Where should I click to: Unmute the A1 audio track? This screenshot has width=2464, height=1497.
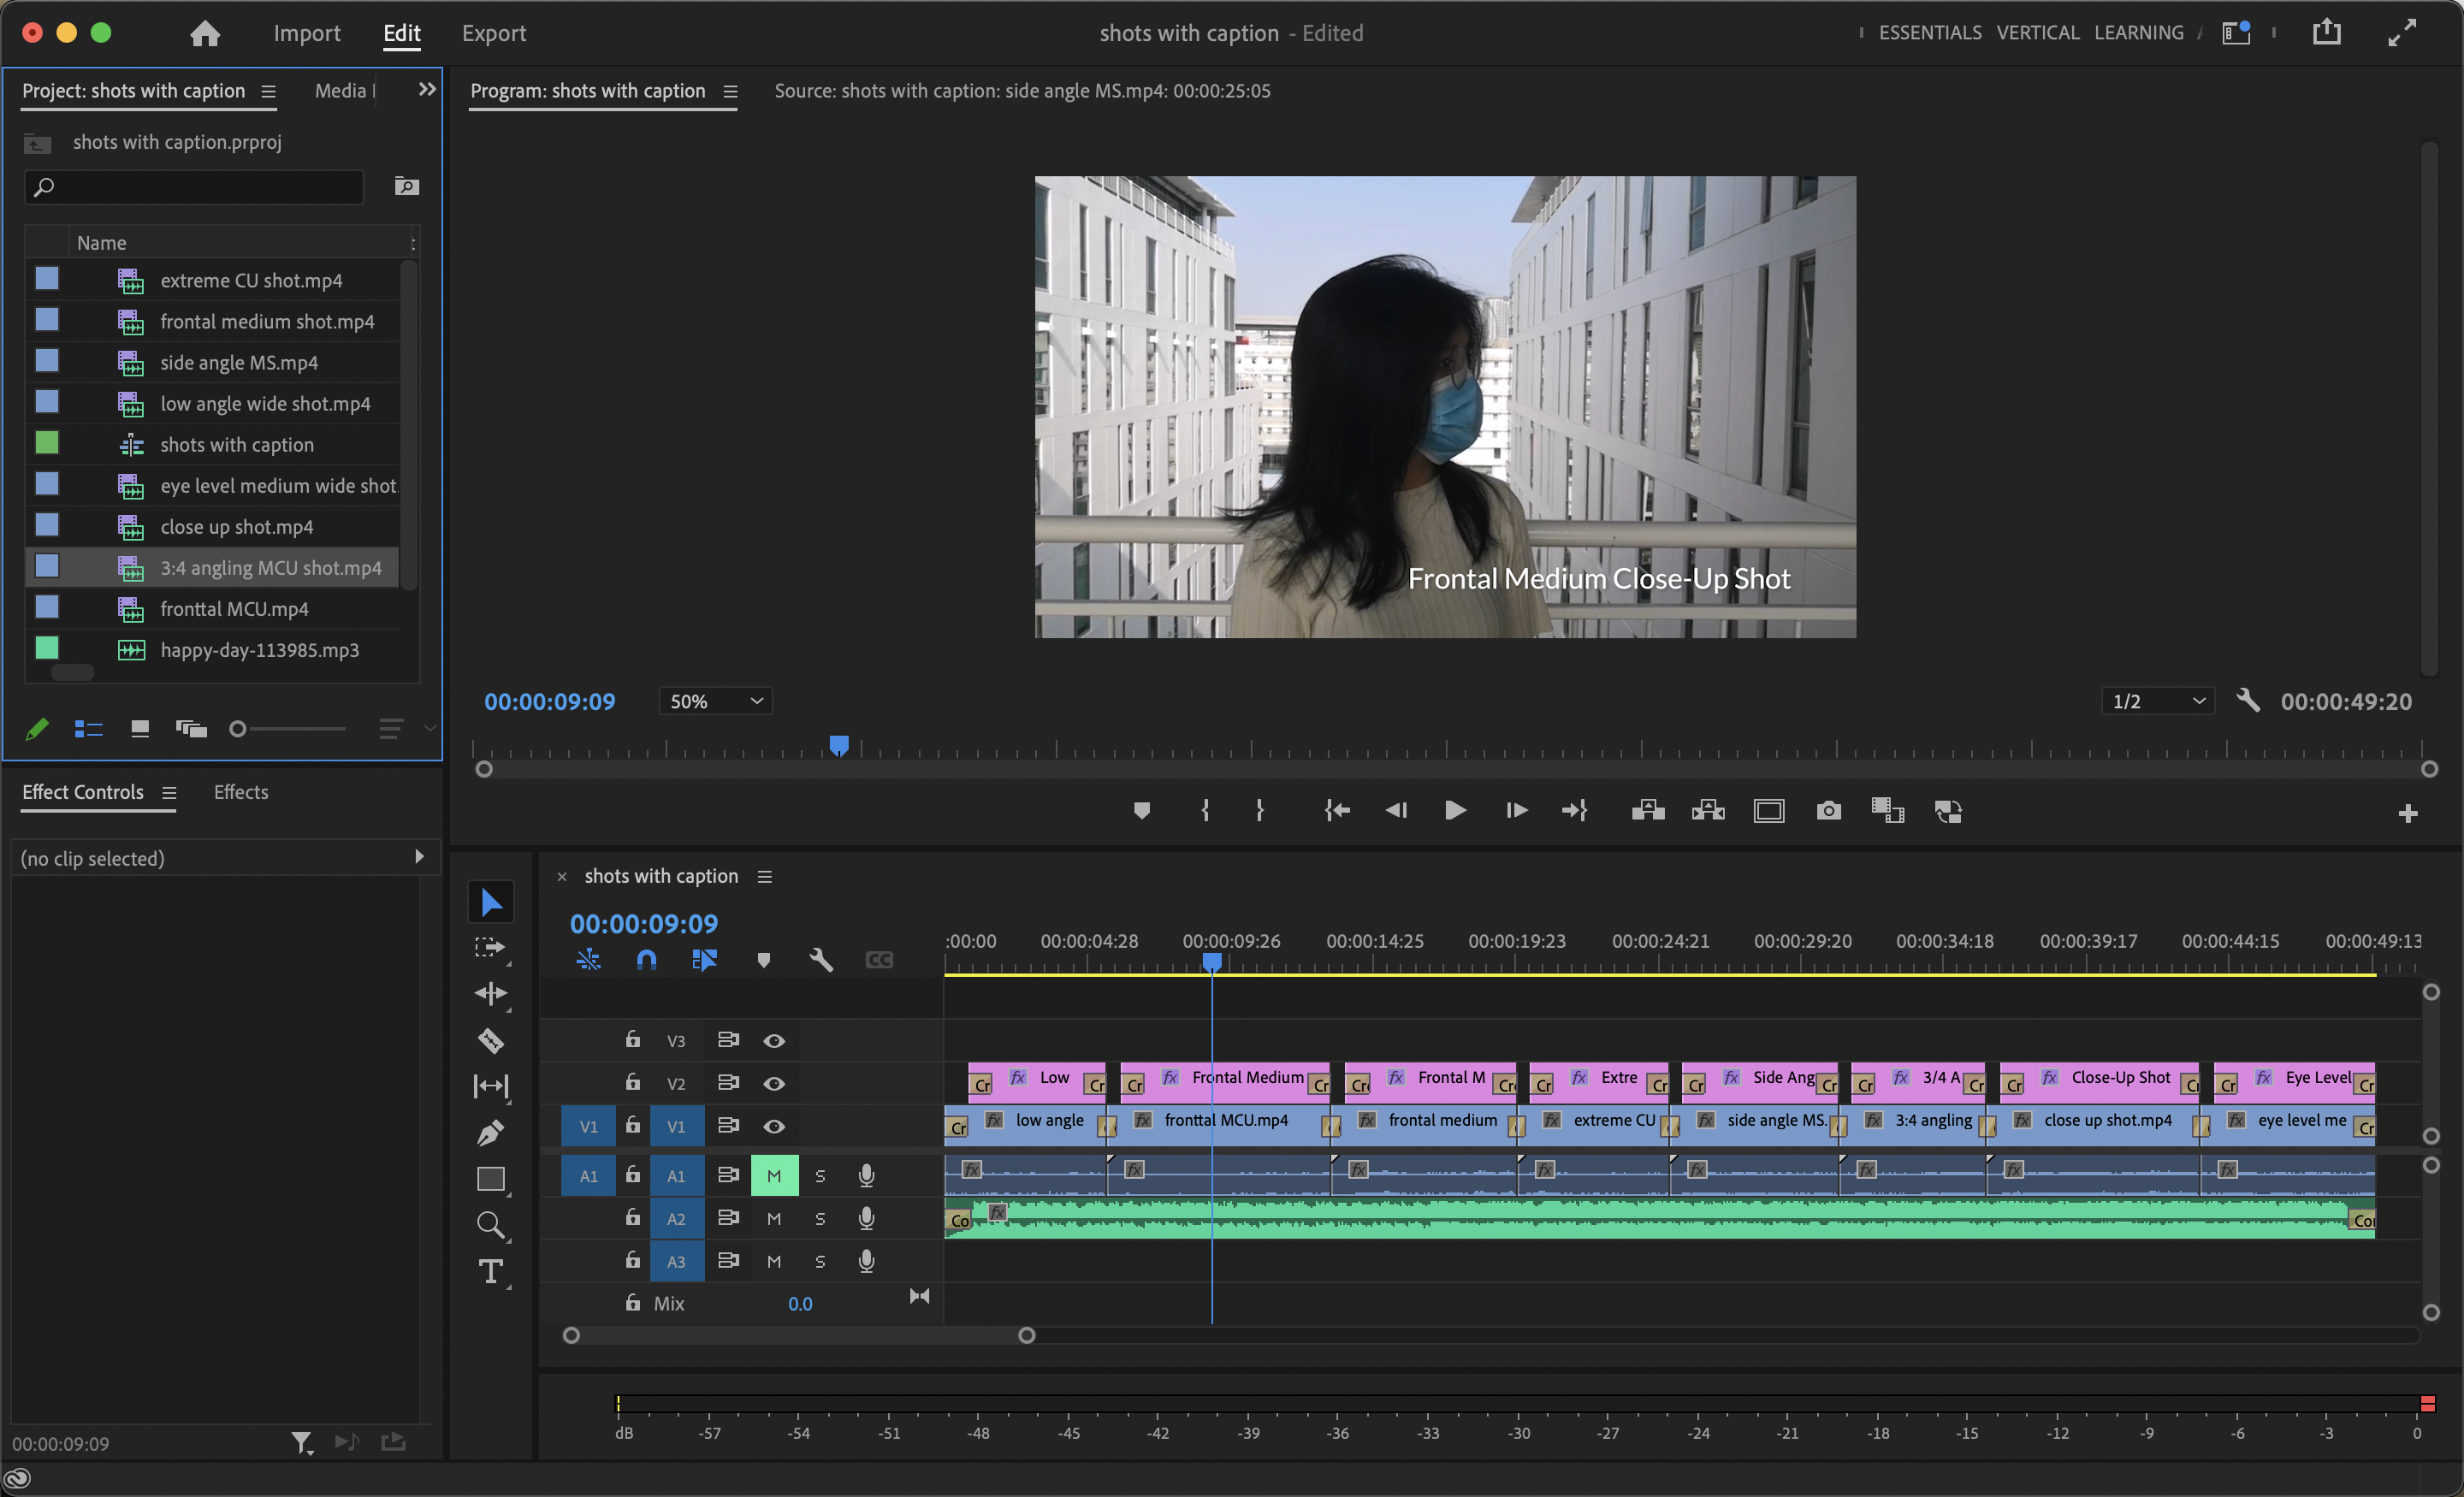[774, 1176]
